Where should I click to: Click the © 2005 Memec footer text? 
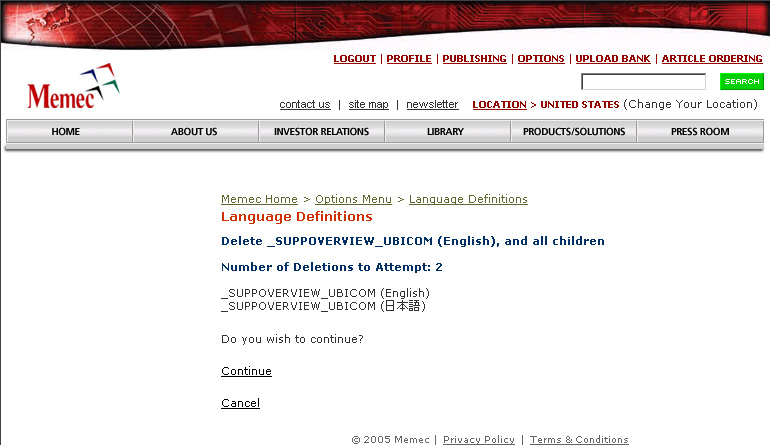(390, 440)
